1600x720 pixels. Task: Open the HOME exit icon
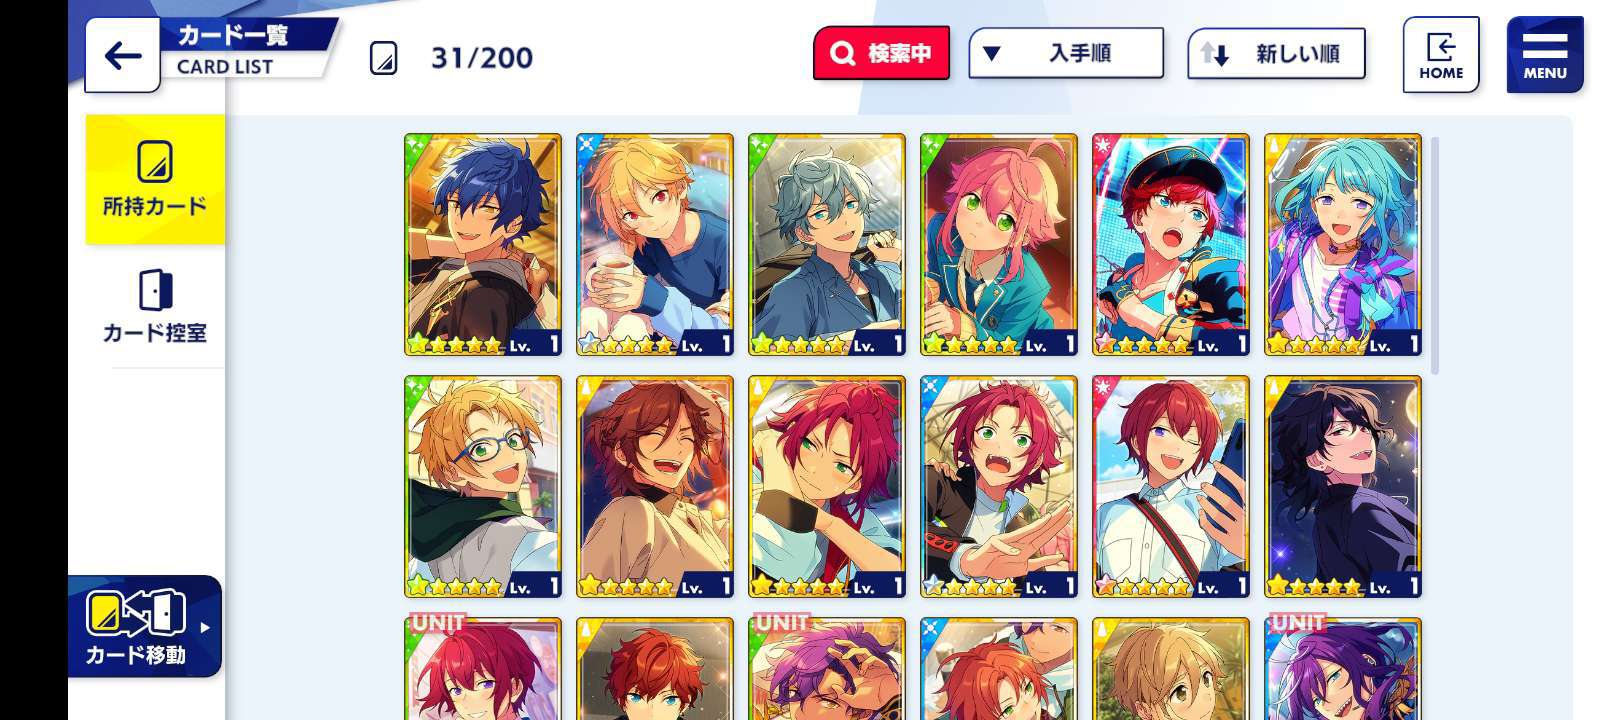point(1440,55)
